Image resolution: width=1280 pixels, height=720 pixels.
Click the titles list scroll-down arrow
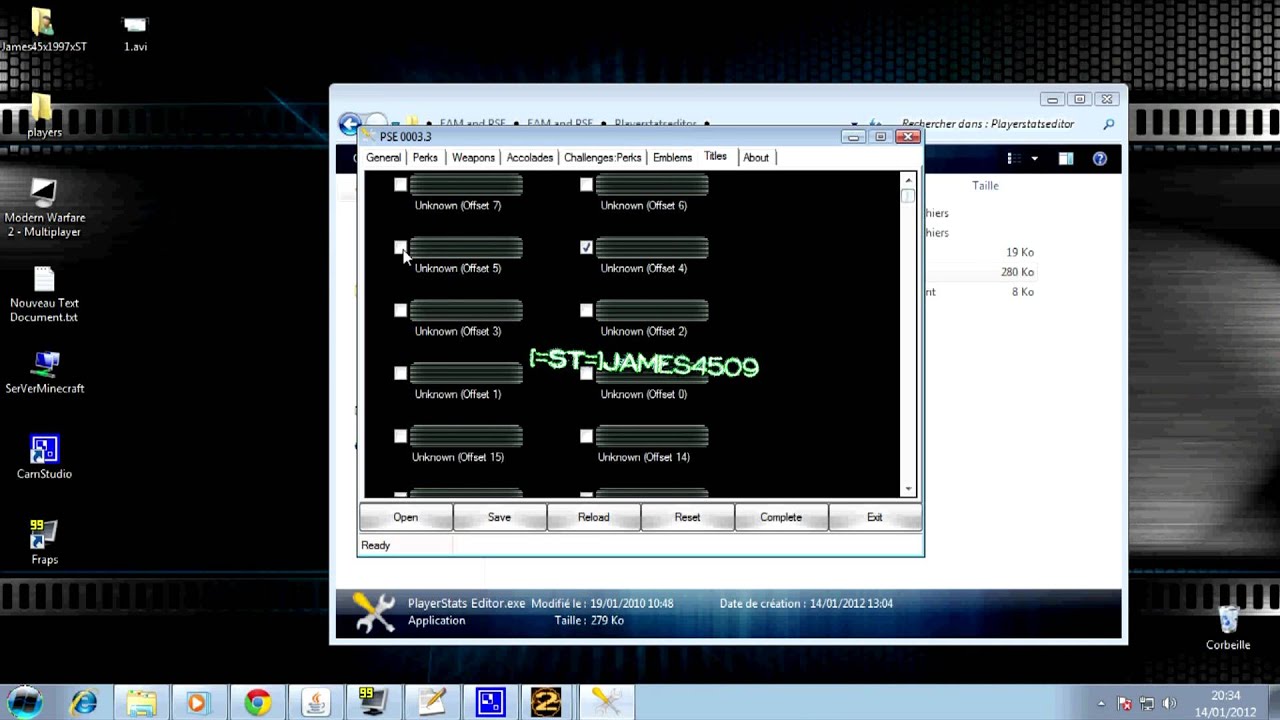click(908, 489)
